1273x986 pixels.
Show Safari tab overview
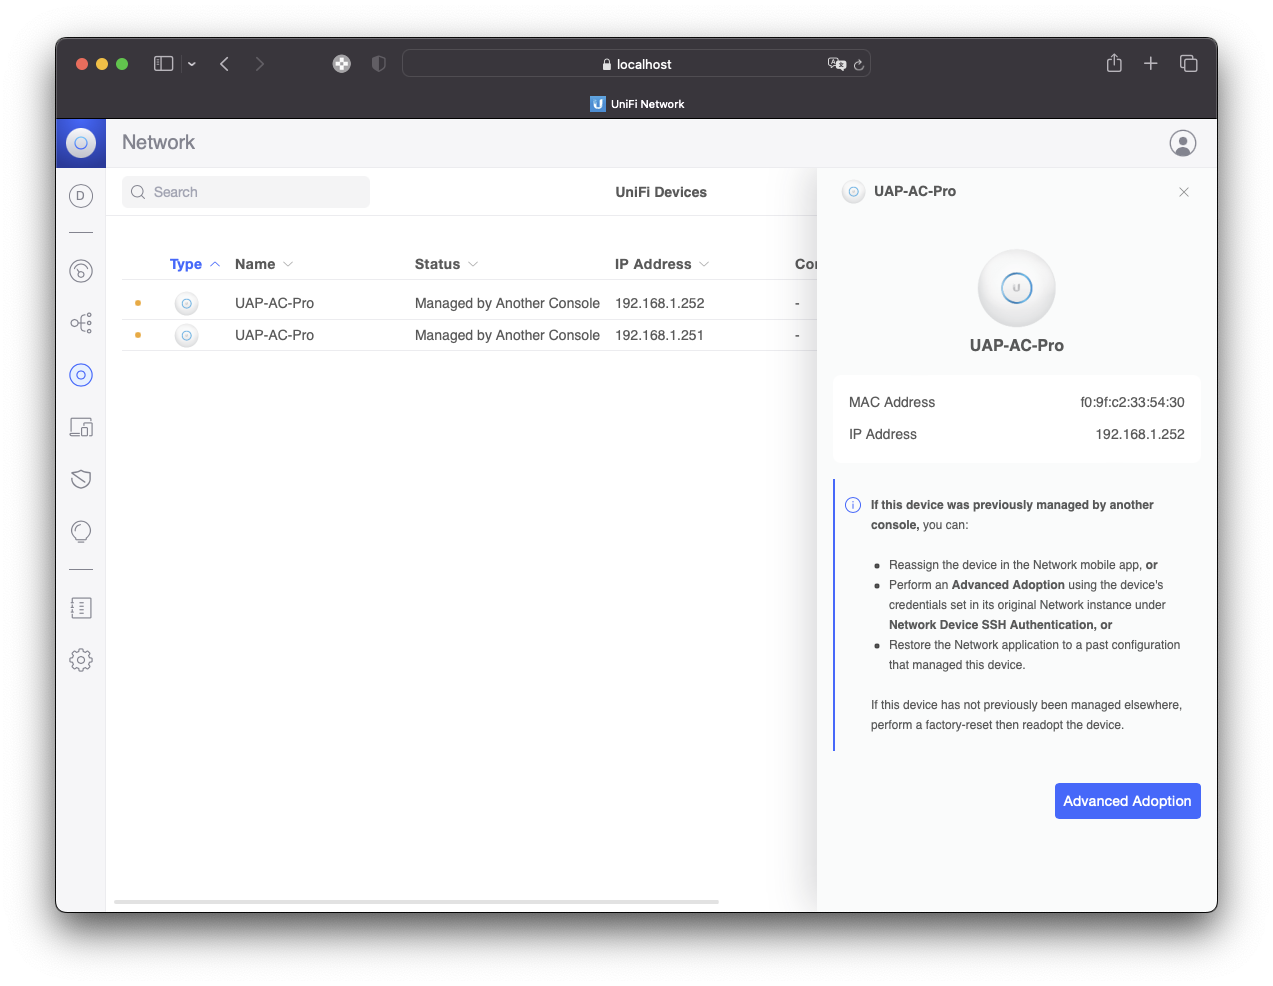(x=1188, y=63)
